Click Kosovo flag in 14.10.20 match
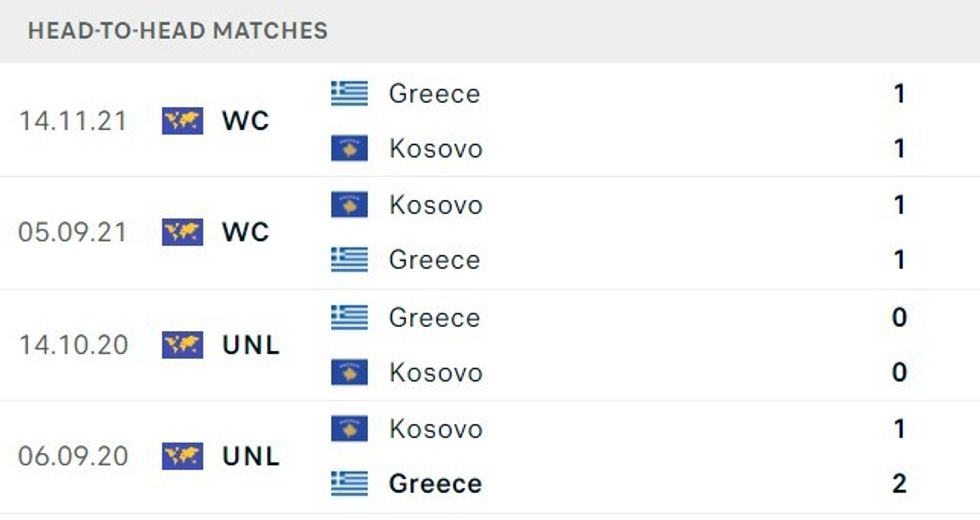Image resolution: width=980 pixels, height=520 pixels. pyautogui.click(x=350, y=373)
